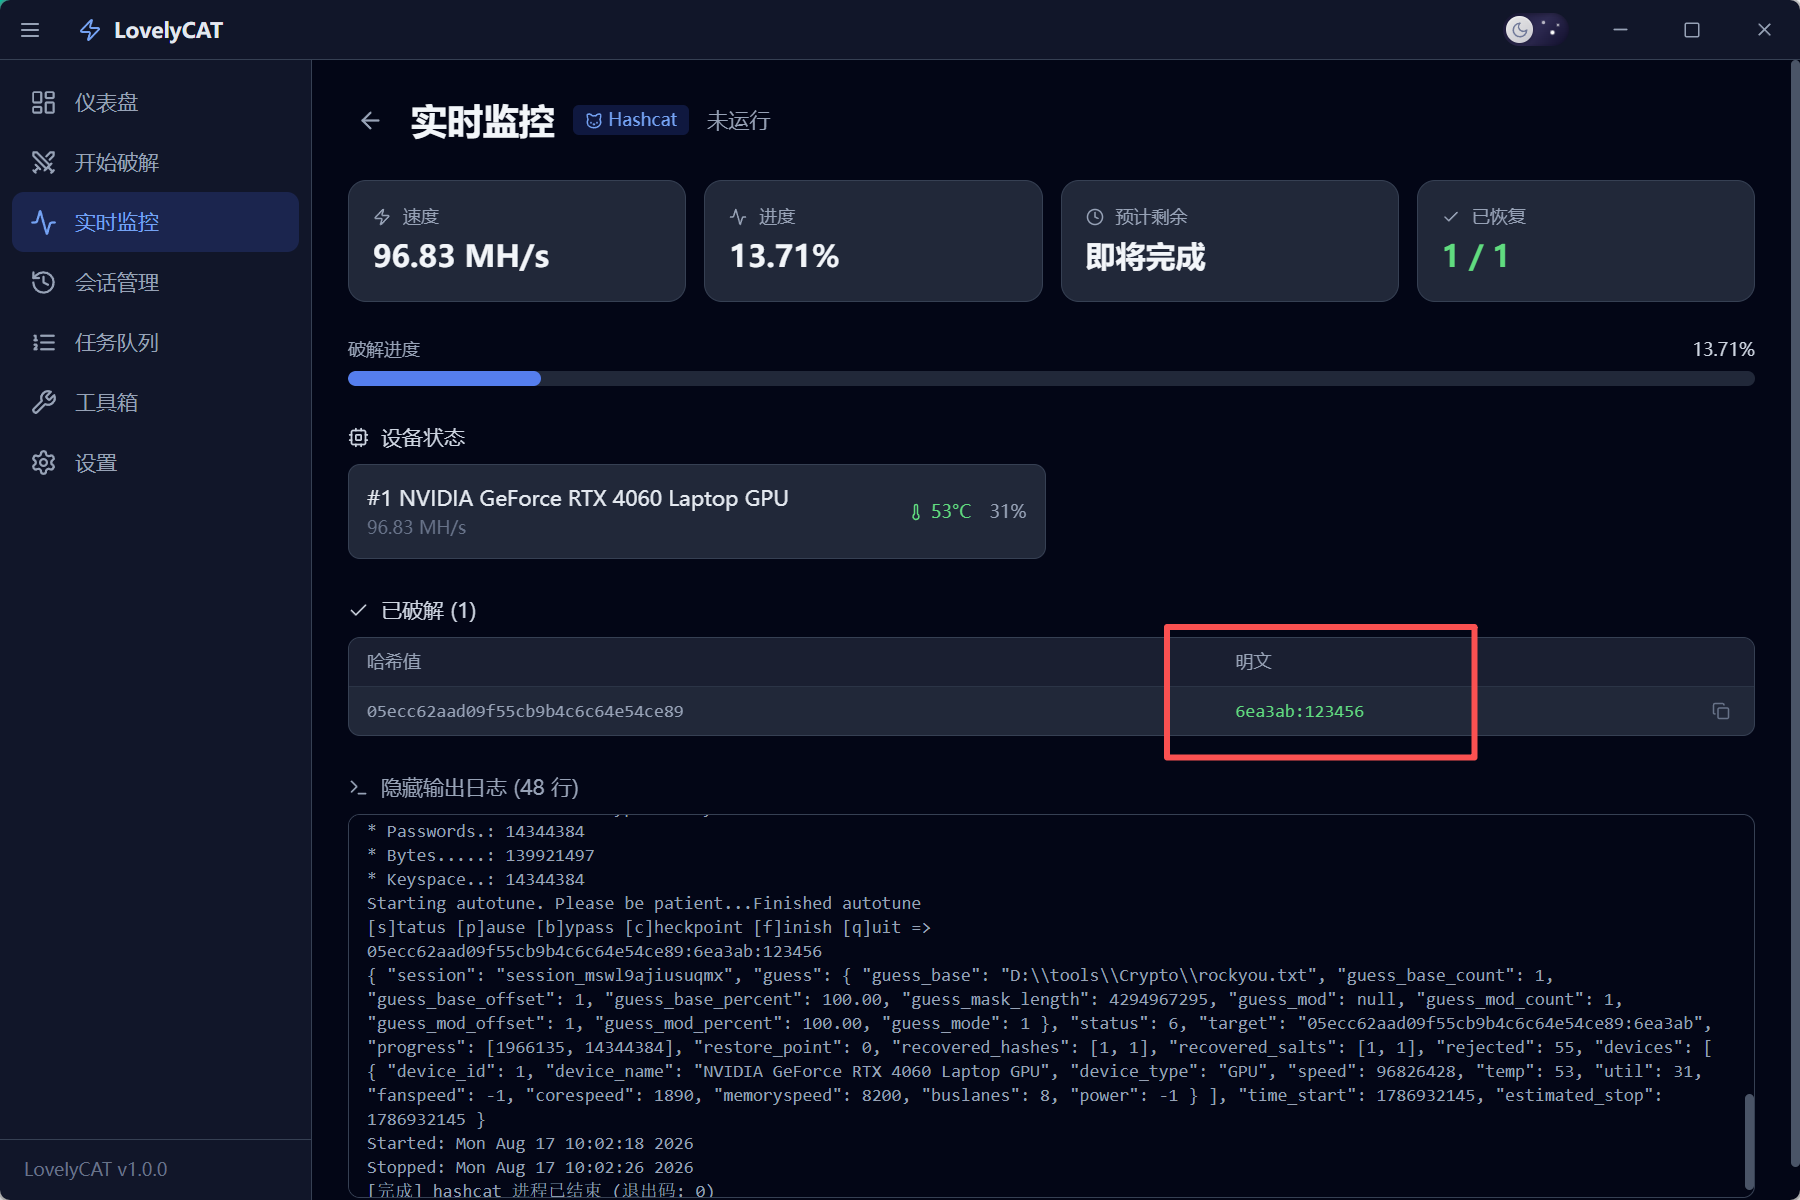Collapse the 隐藏输出日志 log section
1800x1200 pixels.
click(x=464, y=788)
